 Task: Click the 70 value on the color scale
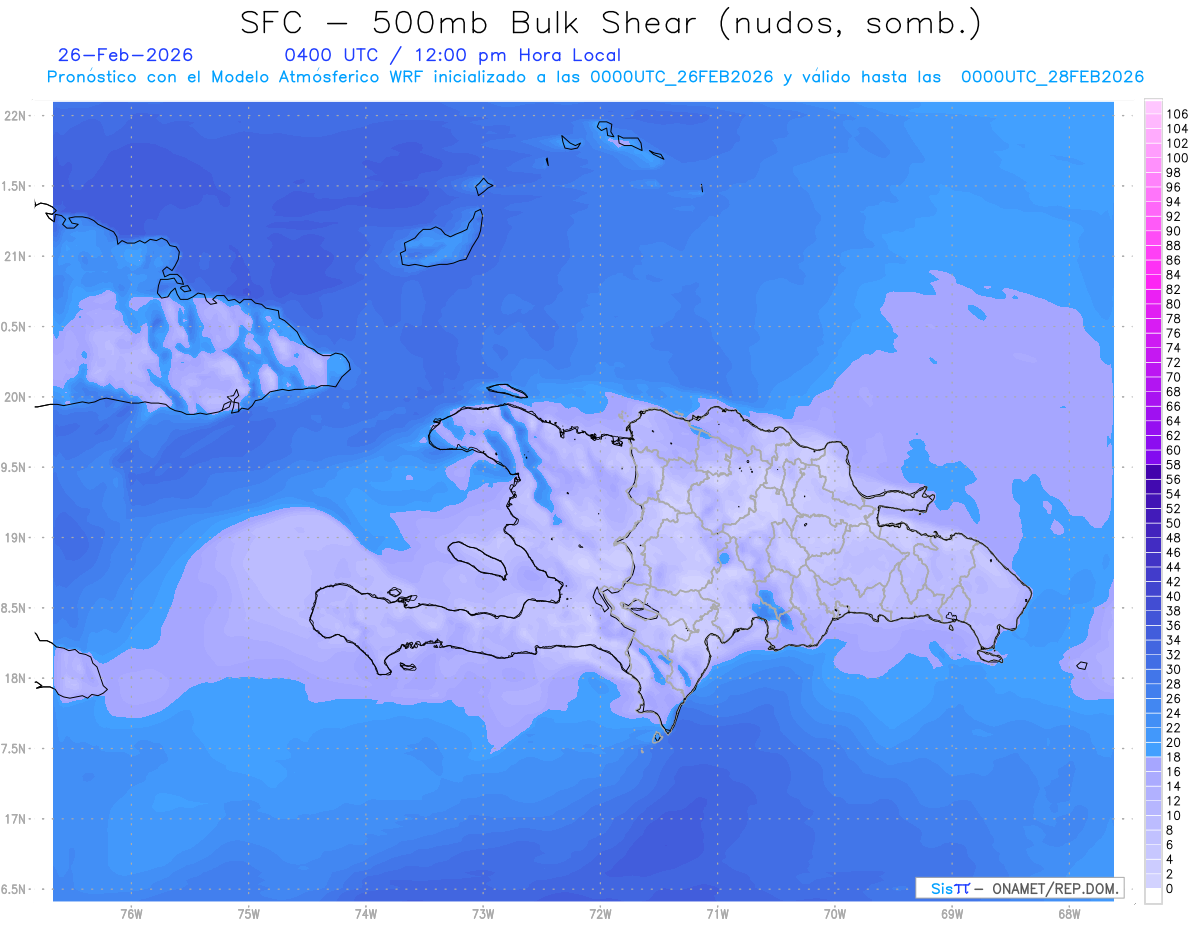click(x=1174, y=377)
